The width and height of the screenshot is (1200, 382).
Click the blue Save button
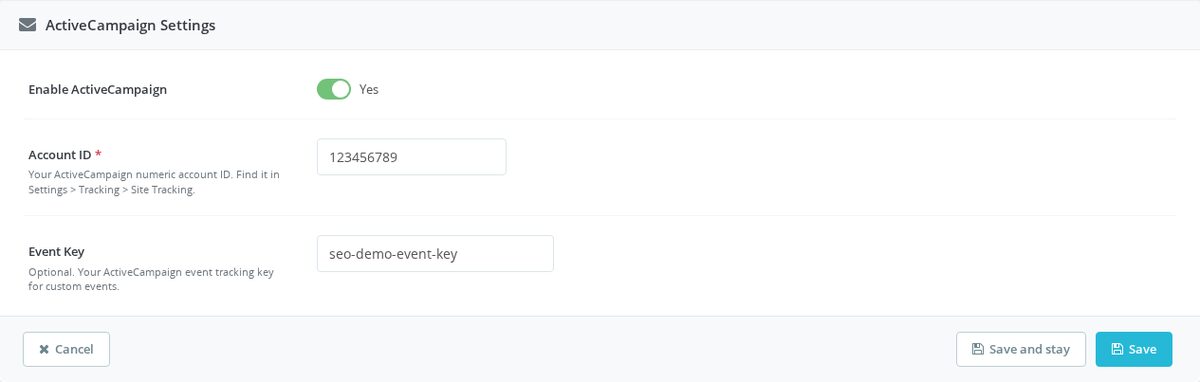tap(1134, 349)
